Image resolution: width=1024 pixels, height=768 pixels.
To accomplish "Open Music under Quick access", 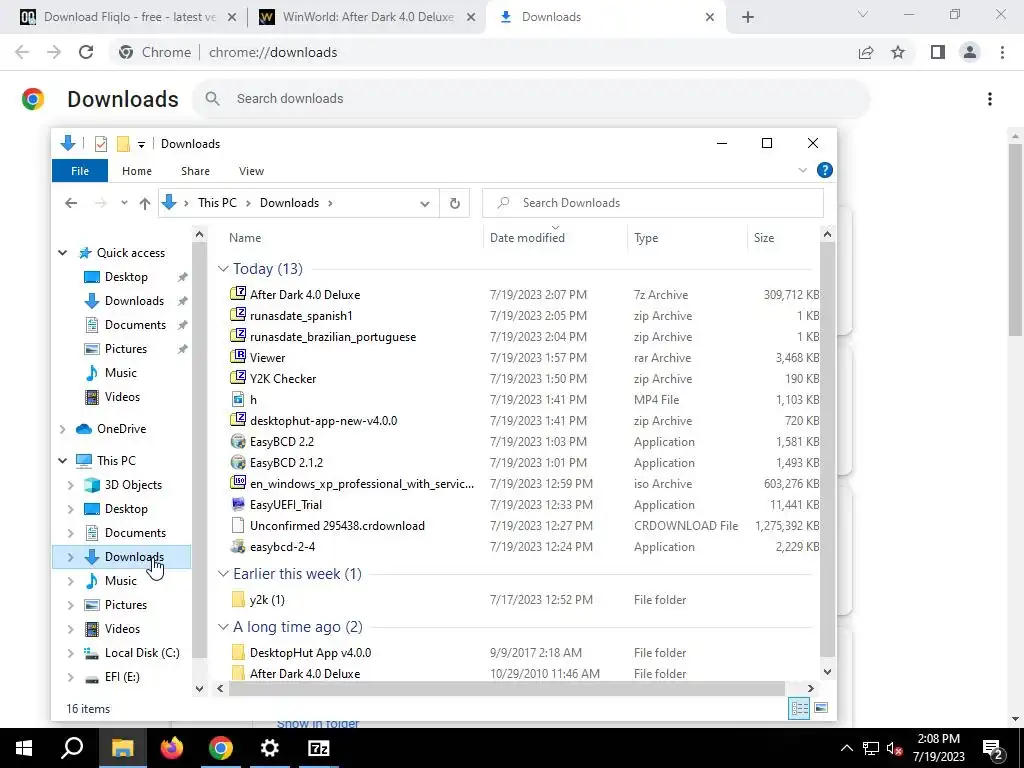I will 121,373.
